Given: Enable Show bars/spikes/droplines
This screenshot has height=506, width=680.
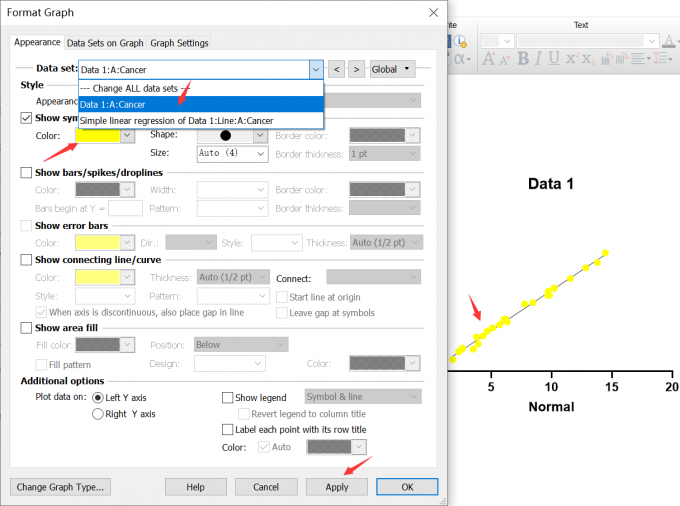Looking at the screenshot, I should (x=26, y=173).
